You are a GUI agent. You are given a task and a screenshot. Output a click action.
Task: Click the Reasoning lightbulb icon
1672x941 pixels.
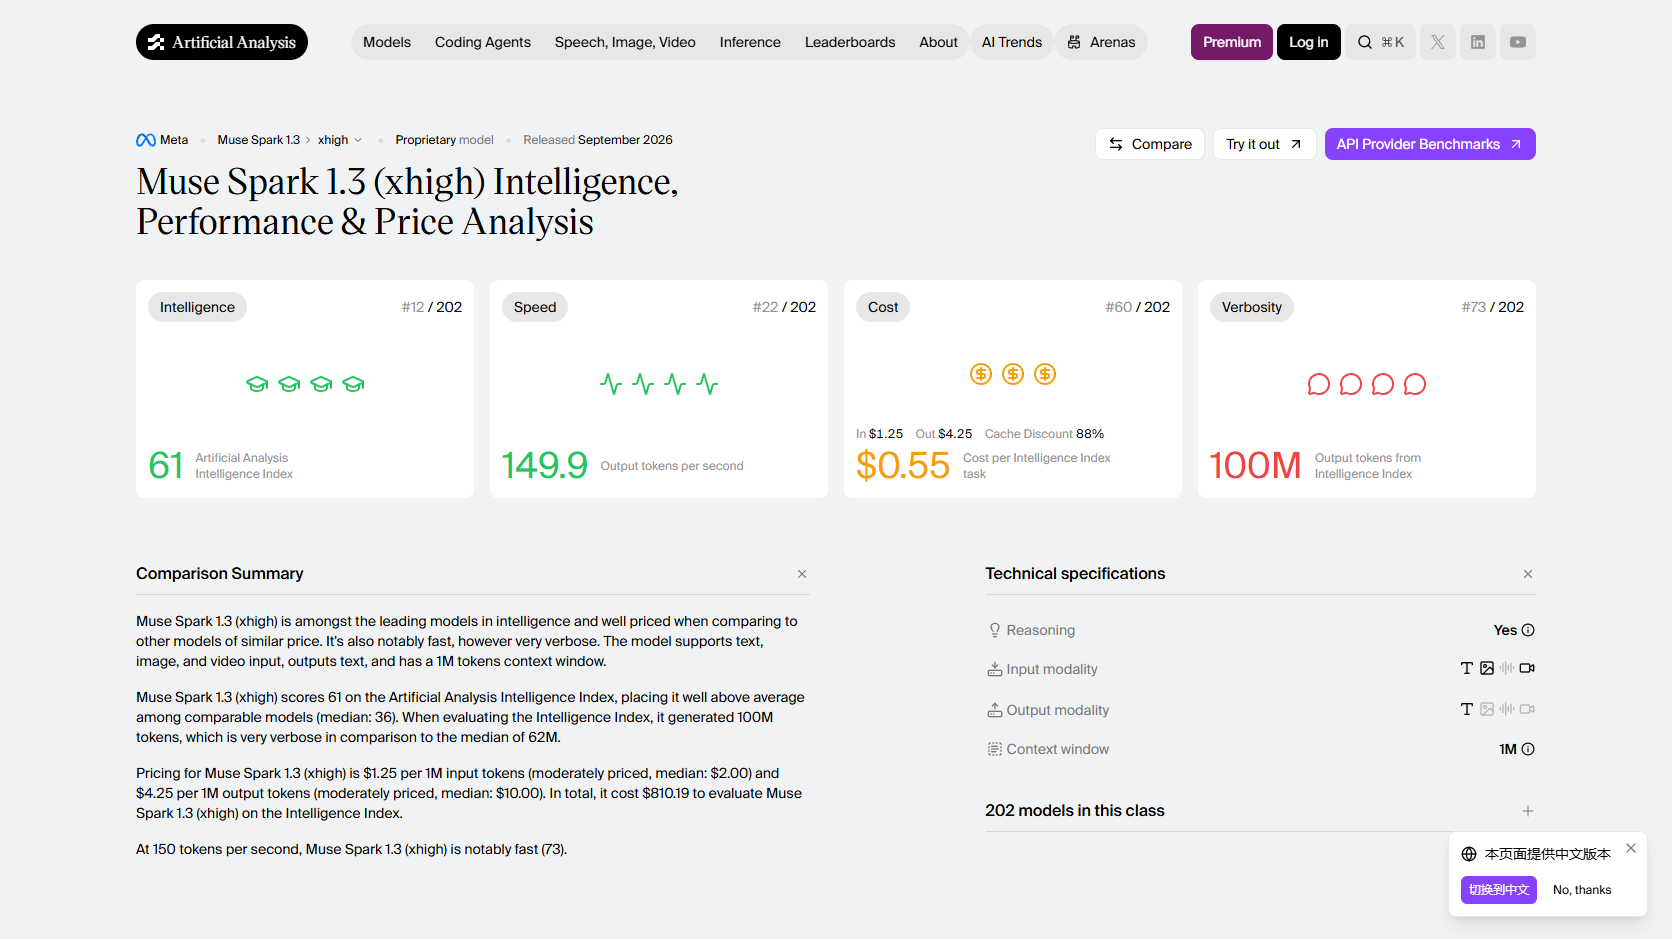tap(995, 630)
